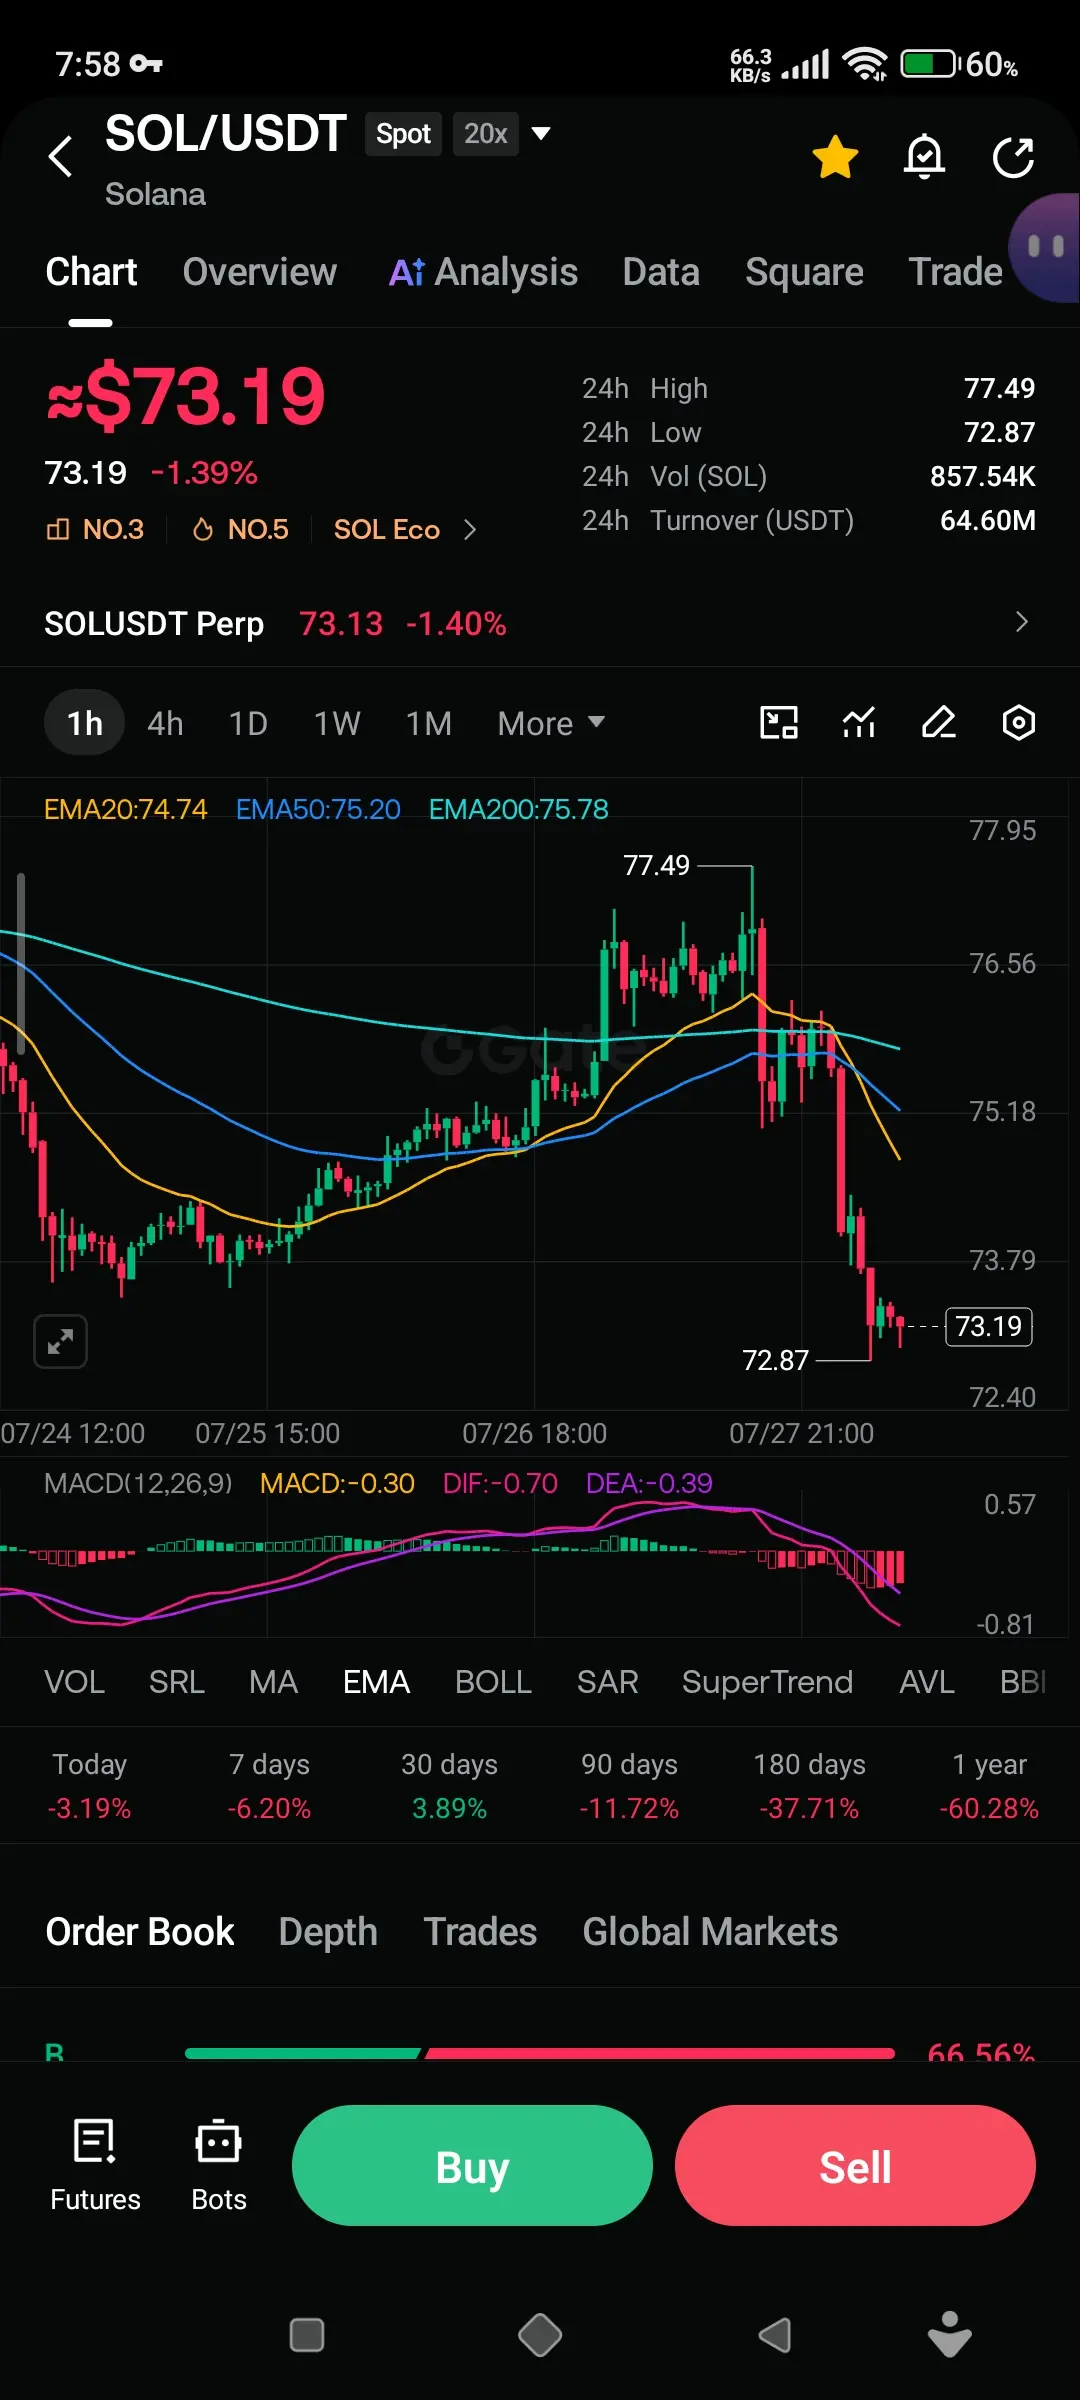Tap the EMA20:74.74 indicator label
Screen dimensions: 1080x2400
coord(126,809)
